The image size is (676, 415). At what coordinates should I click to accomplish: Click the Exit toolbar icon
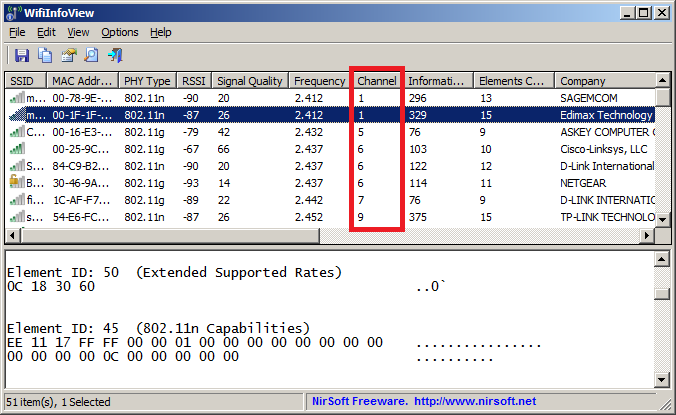(115, 56)
